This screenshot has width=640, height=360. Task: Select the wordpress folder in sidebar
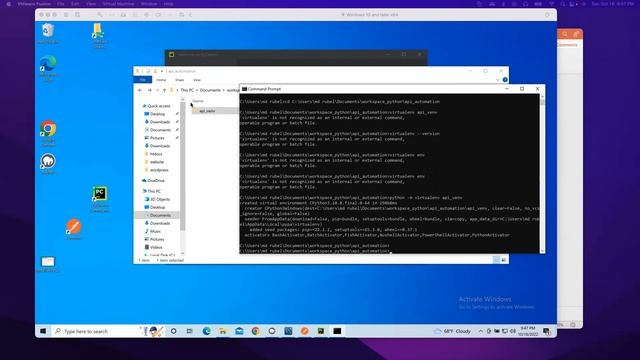coord(159,170)
